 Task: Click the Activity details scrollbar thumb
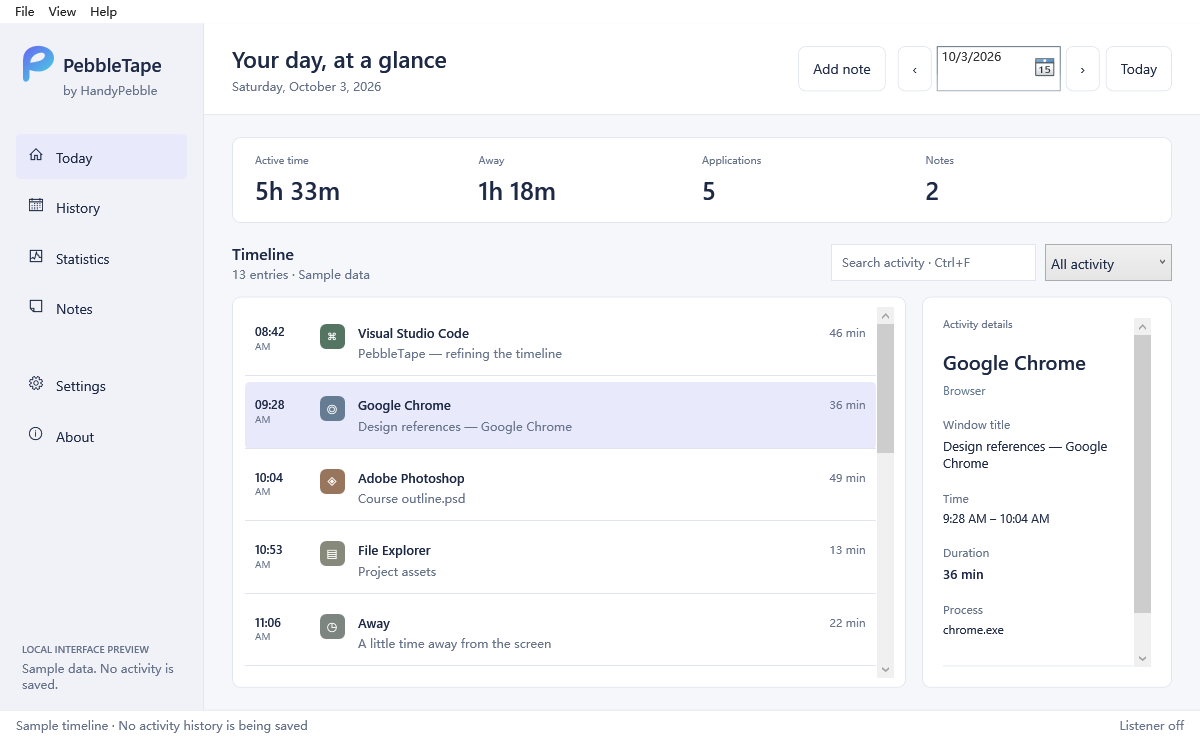1143,474
